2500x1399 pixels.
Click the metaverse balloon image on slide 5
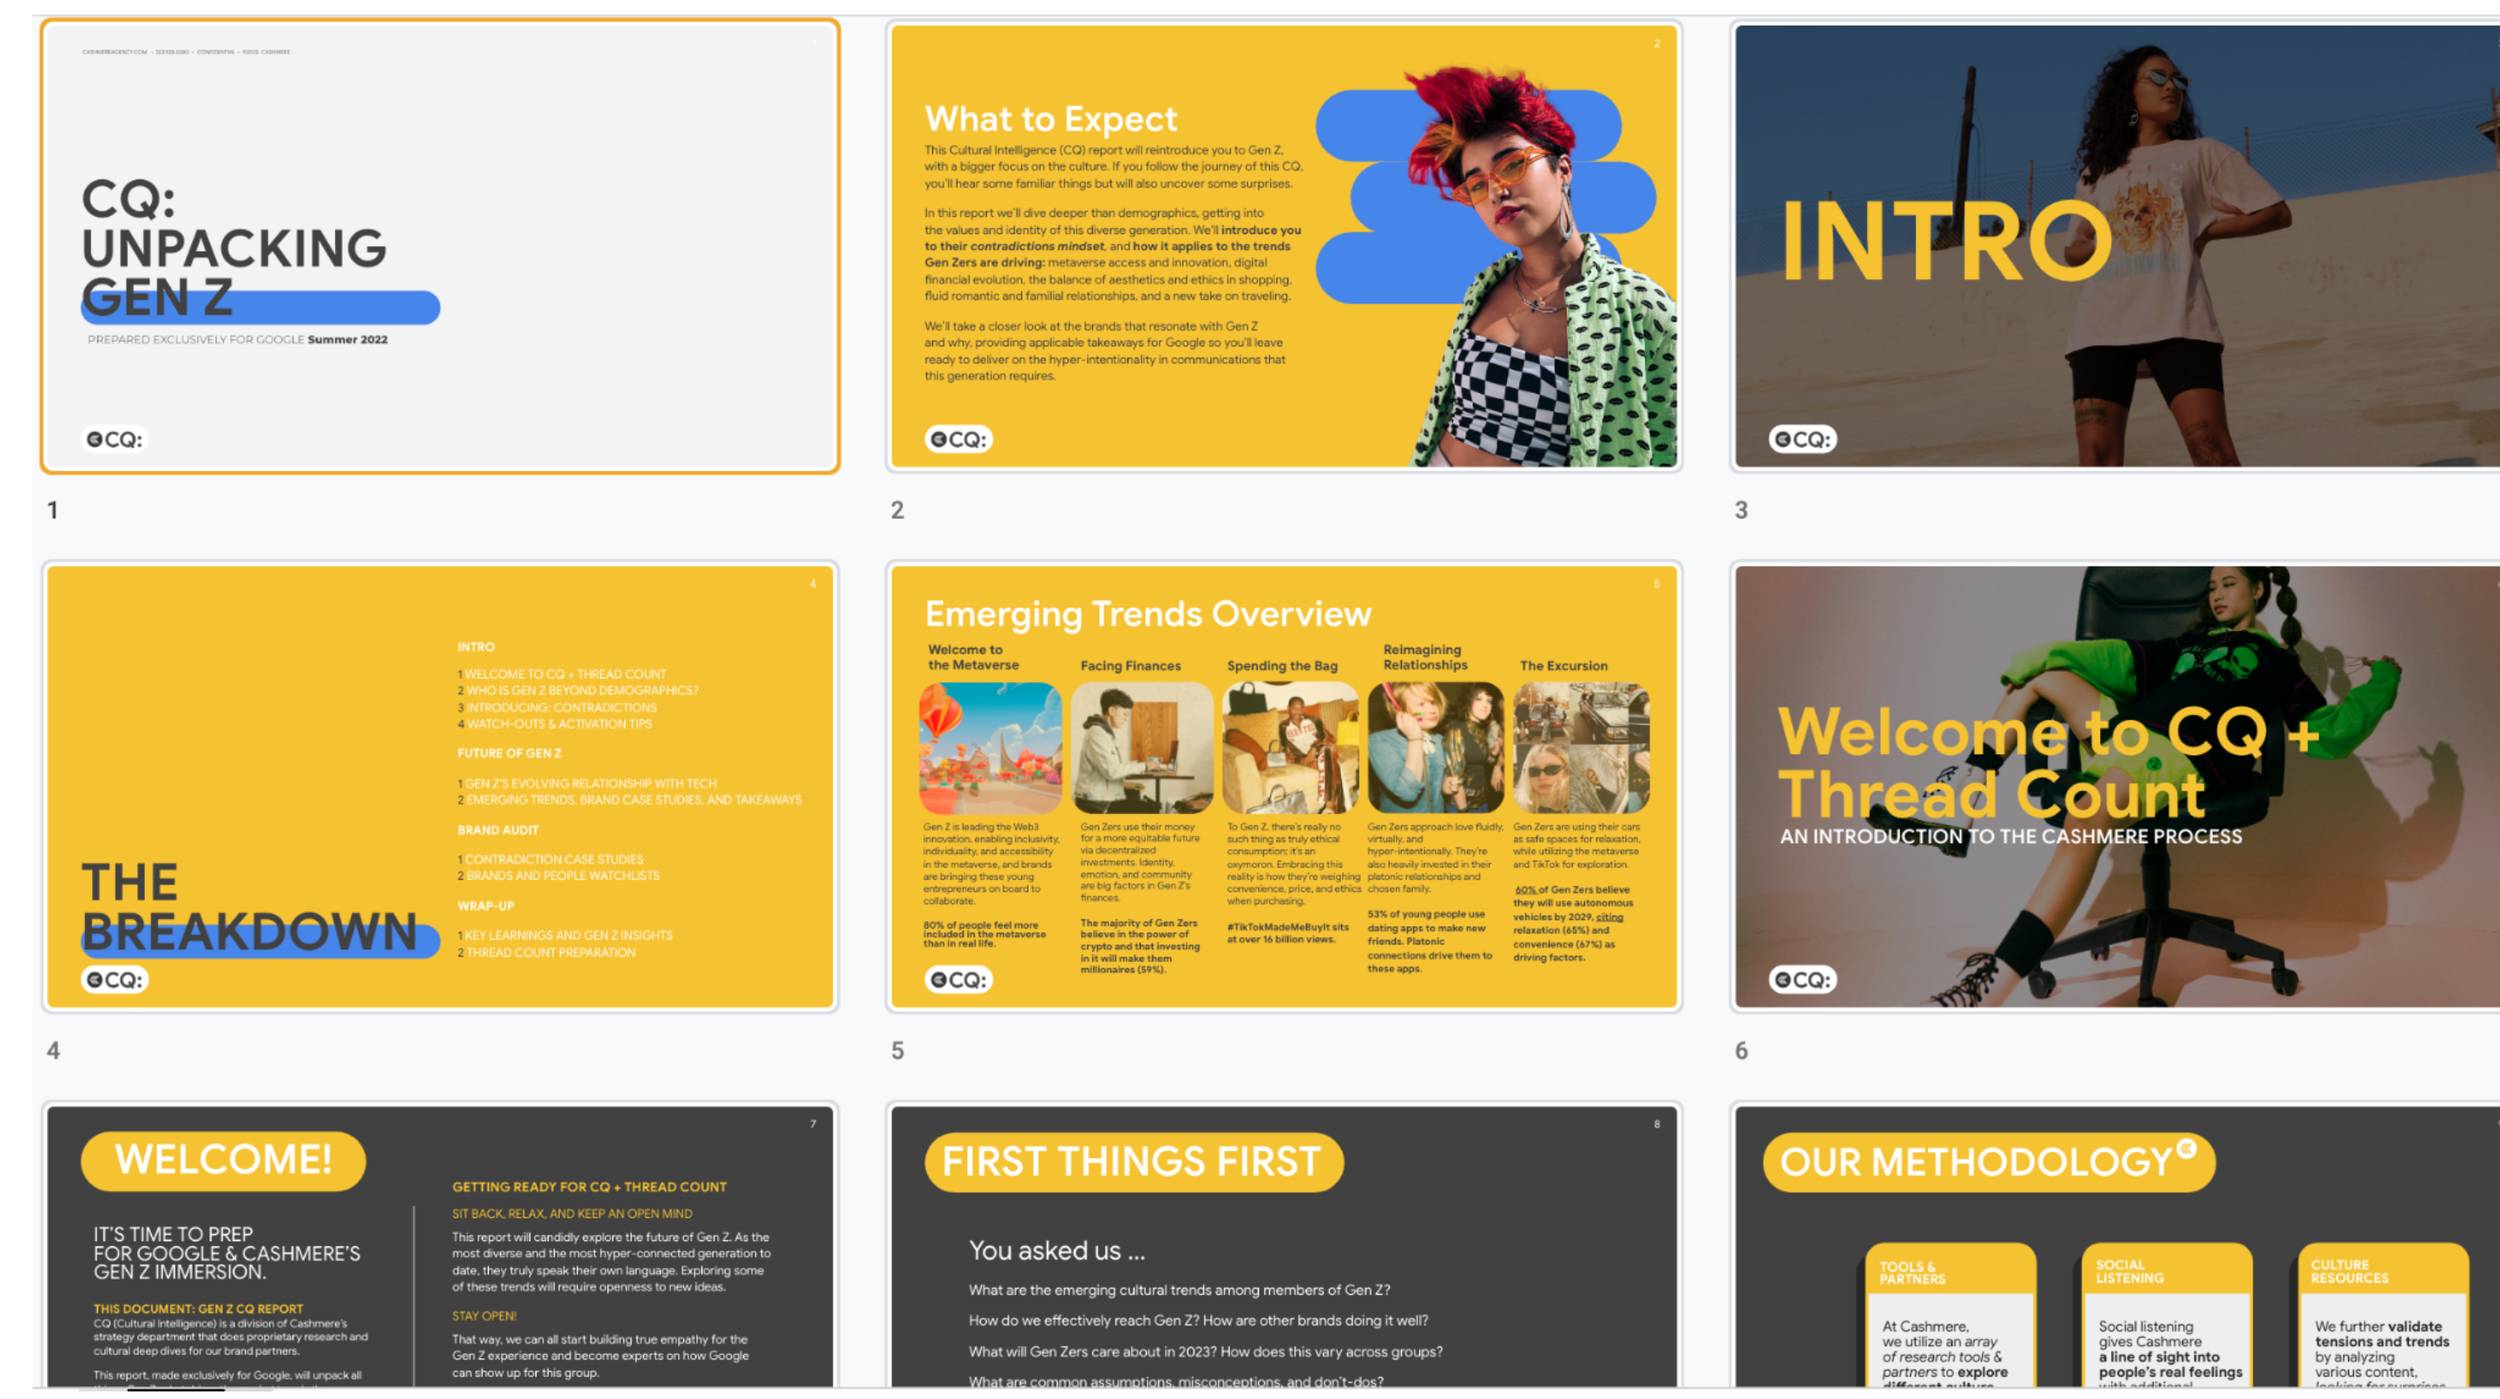pyautogui.click(x=990, y=747)
